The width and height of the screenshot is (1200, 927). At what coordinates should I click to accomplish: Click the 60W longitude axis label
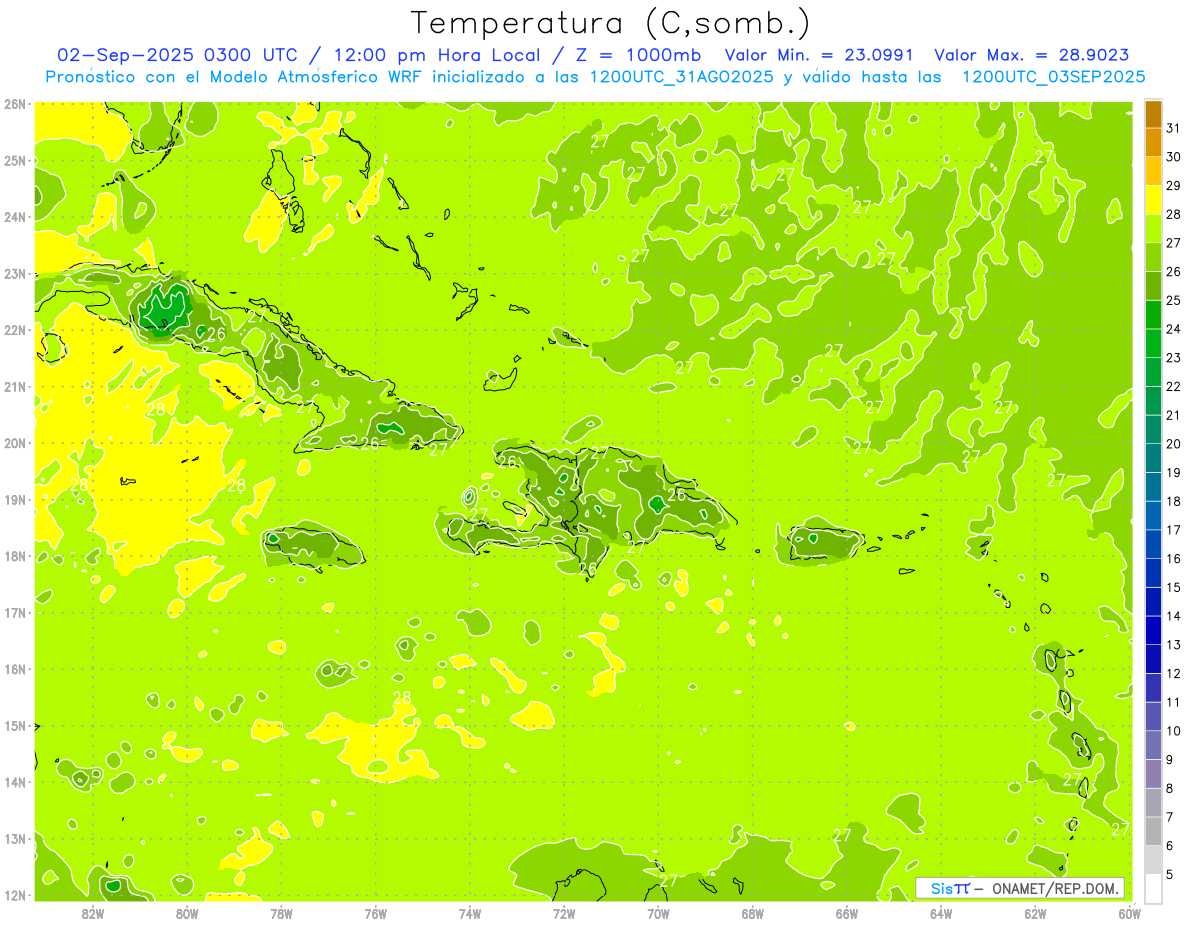(x=1130, y=914)
